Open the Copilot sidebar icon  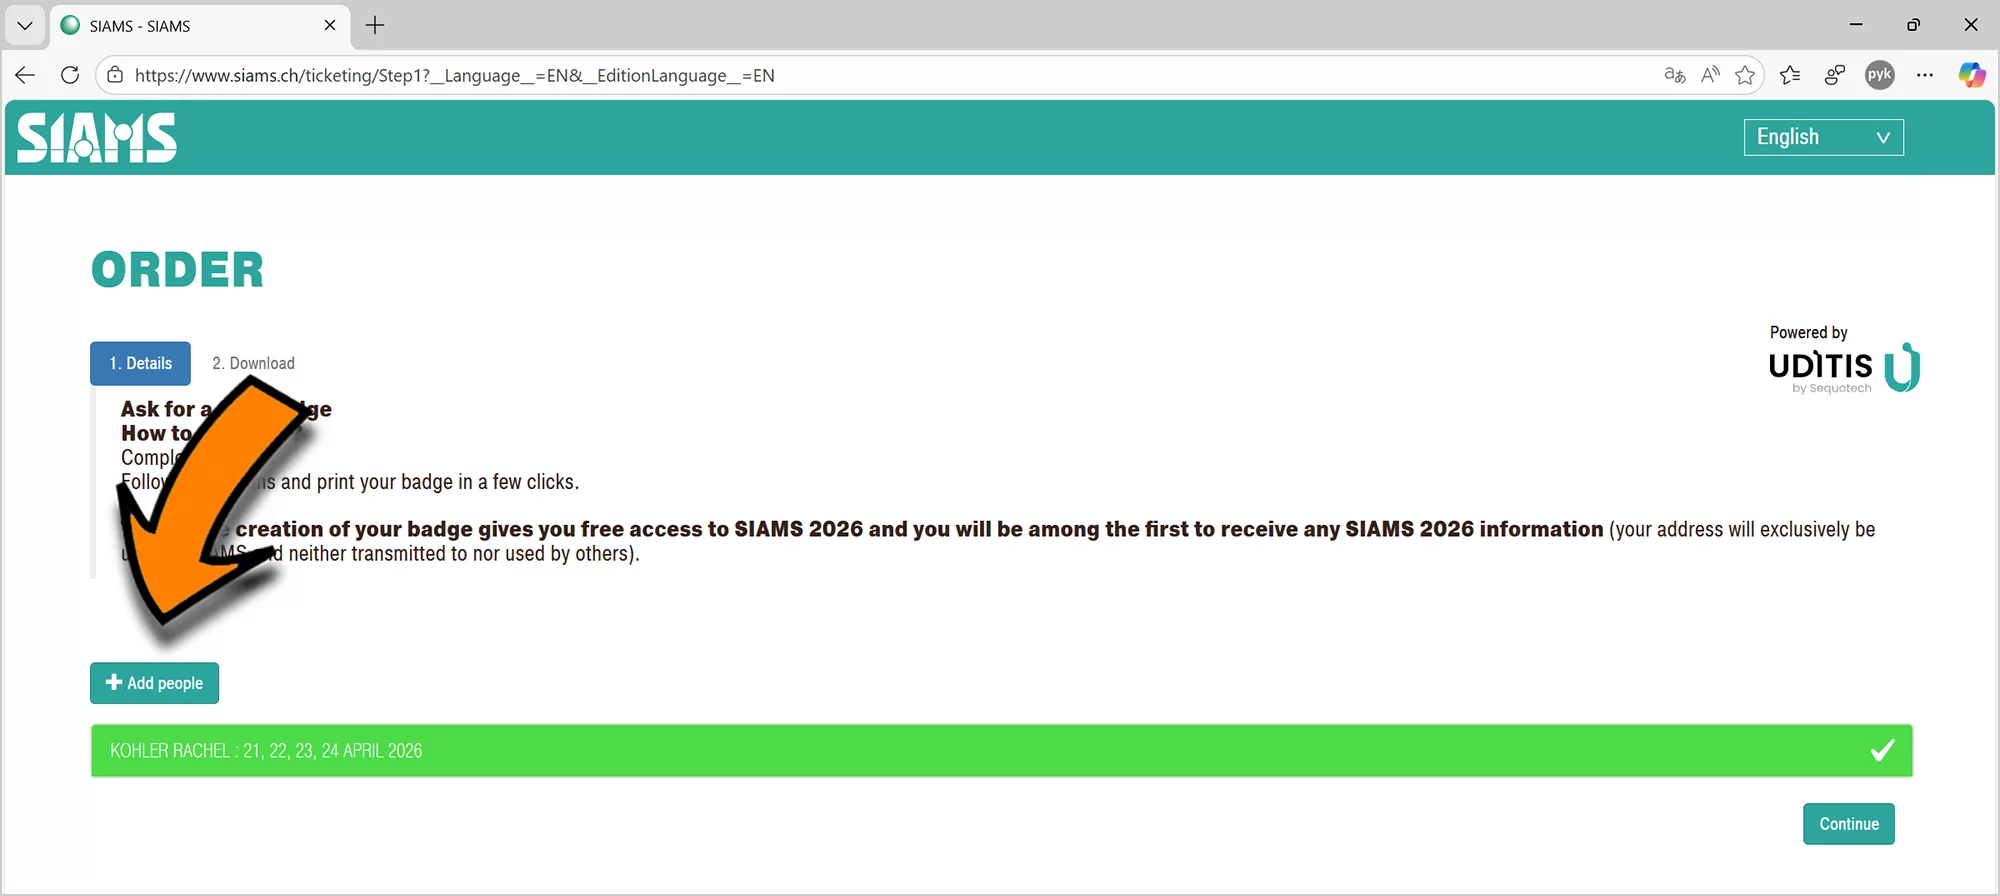point(1971,75)
